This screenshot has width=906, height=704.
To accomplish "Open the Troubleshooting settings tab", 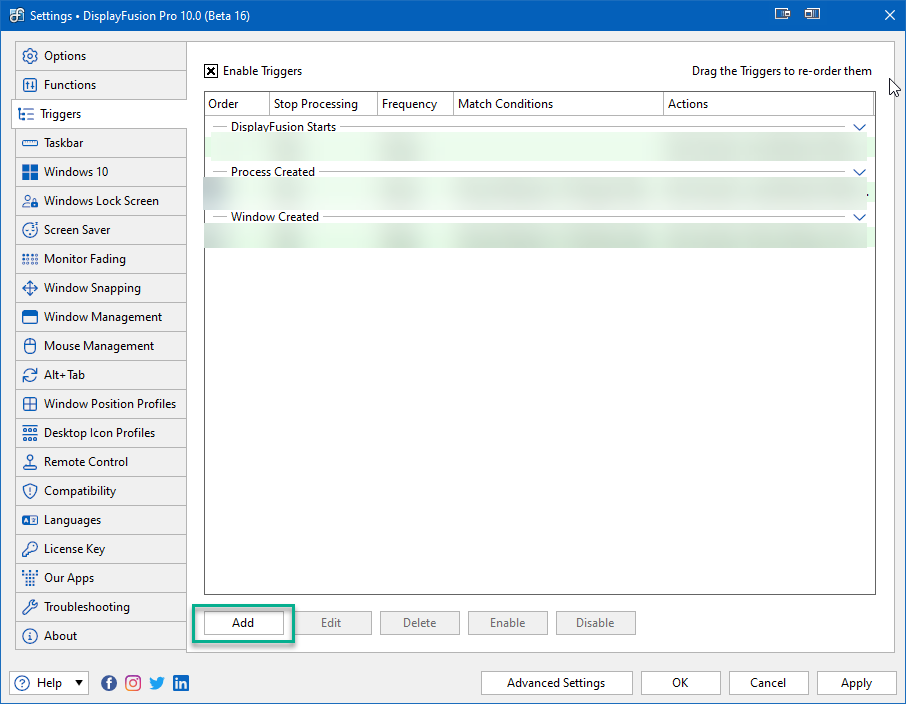I will pyautogui.click(x=101, y=607).
